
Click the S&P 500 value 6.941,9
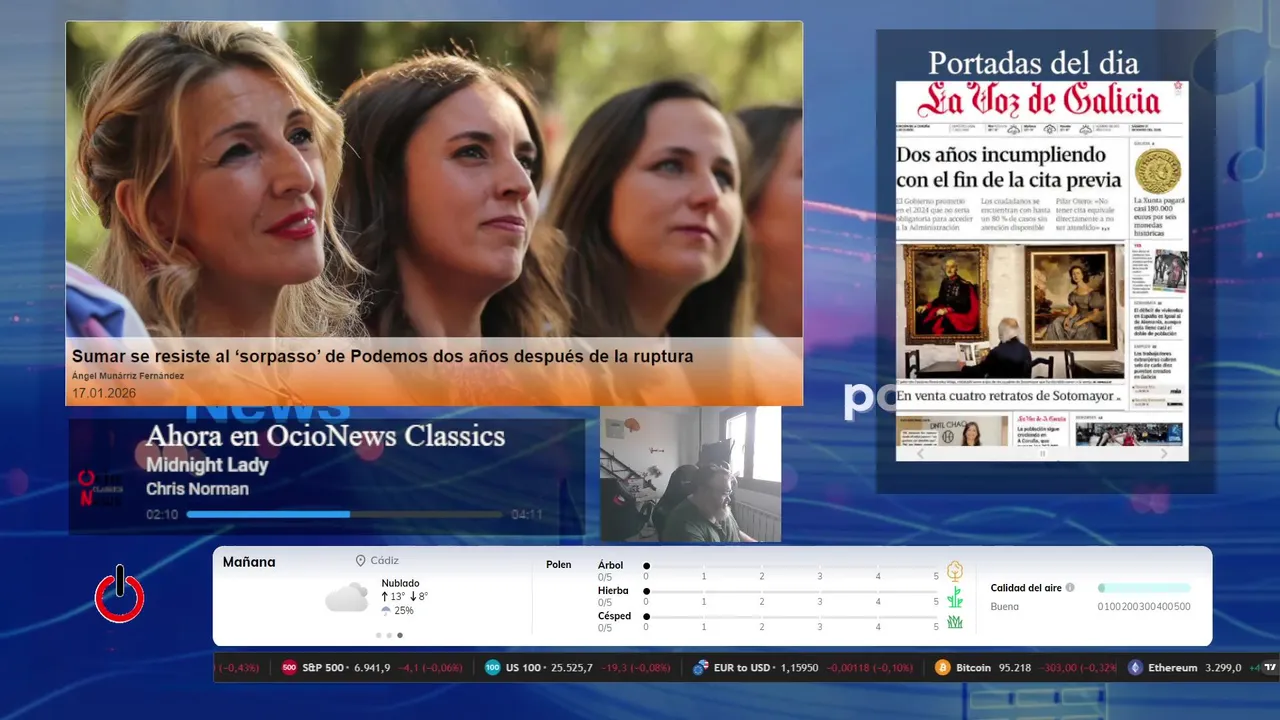click(374, 667)
